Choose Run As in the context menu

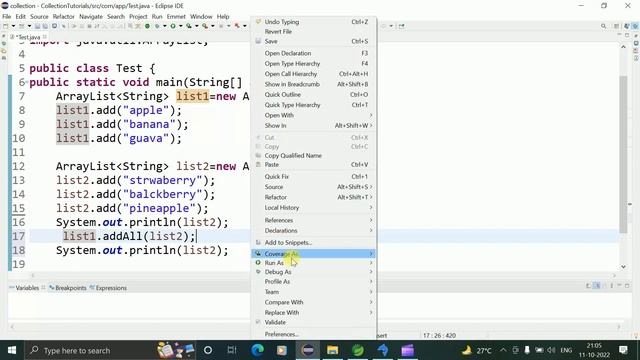[x=313, y=263]
